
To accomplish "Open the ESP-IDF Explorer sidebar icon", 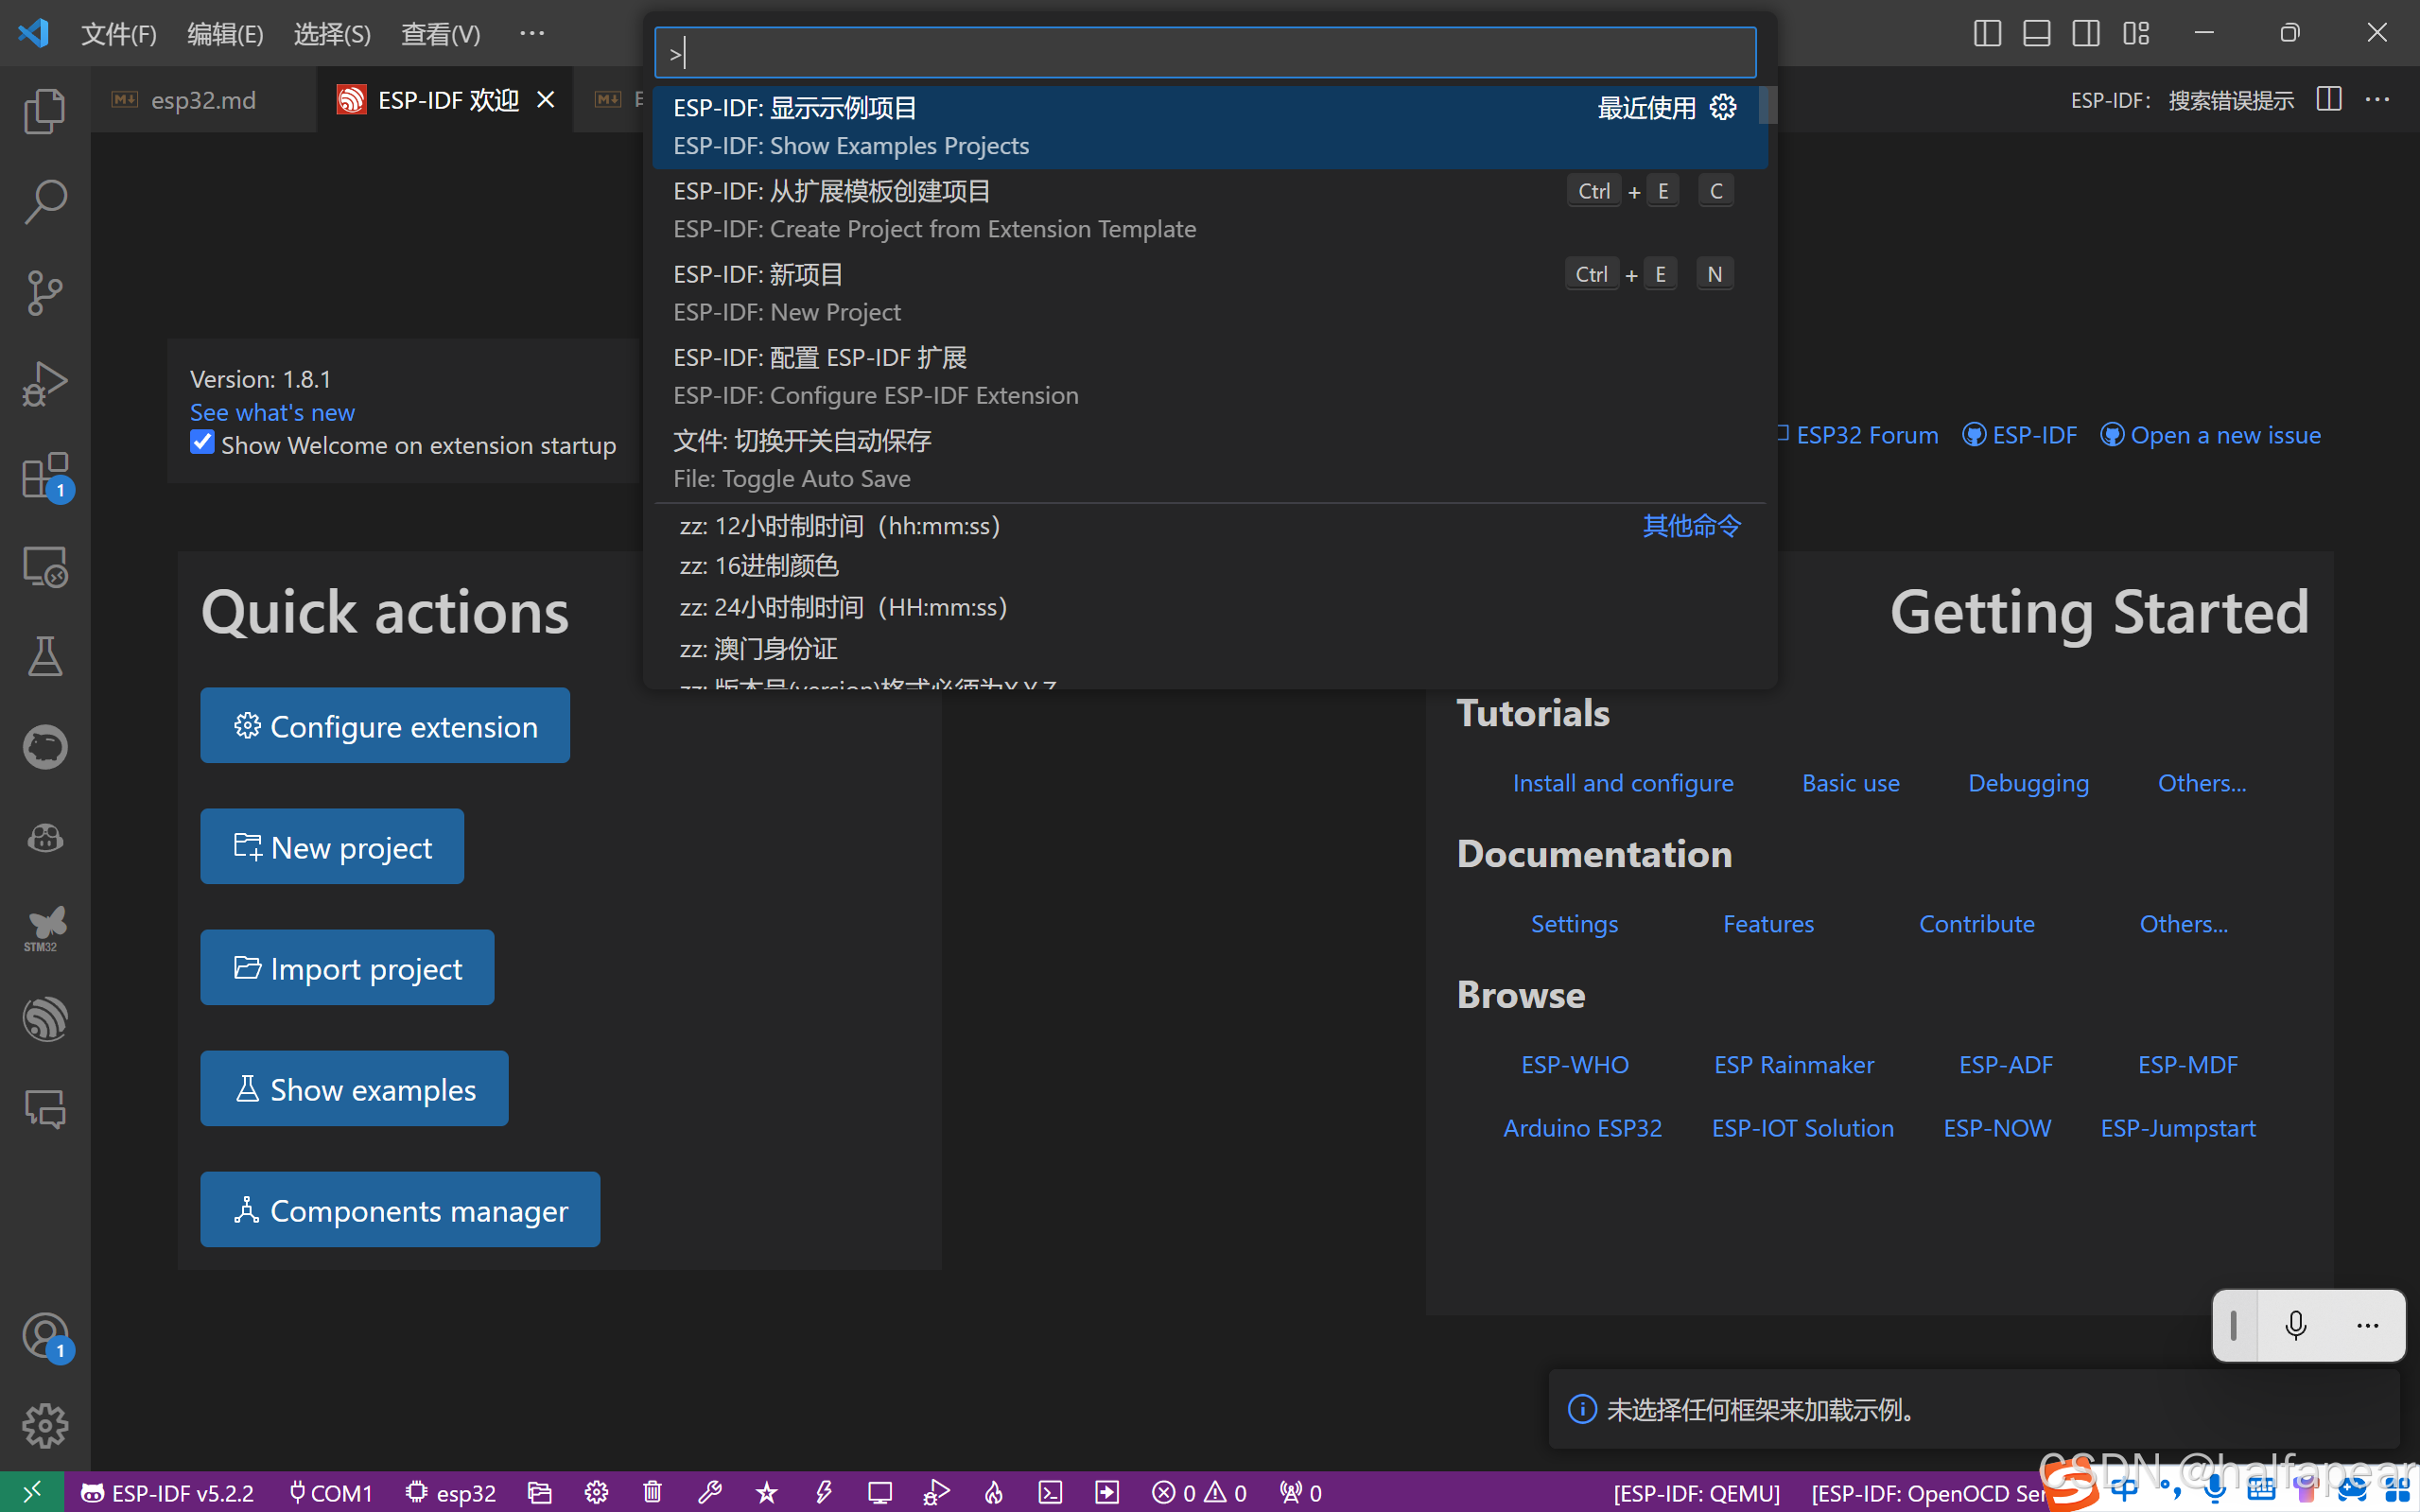I will [x=44, y=1019].
